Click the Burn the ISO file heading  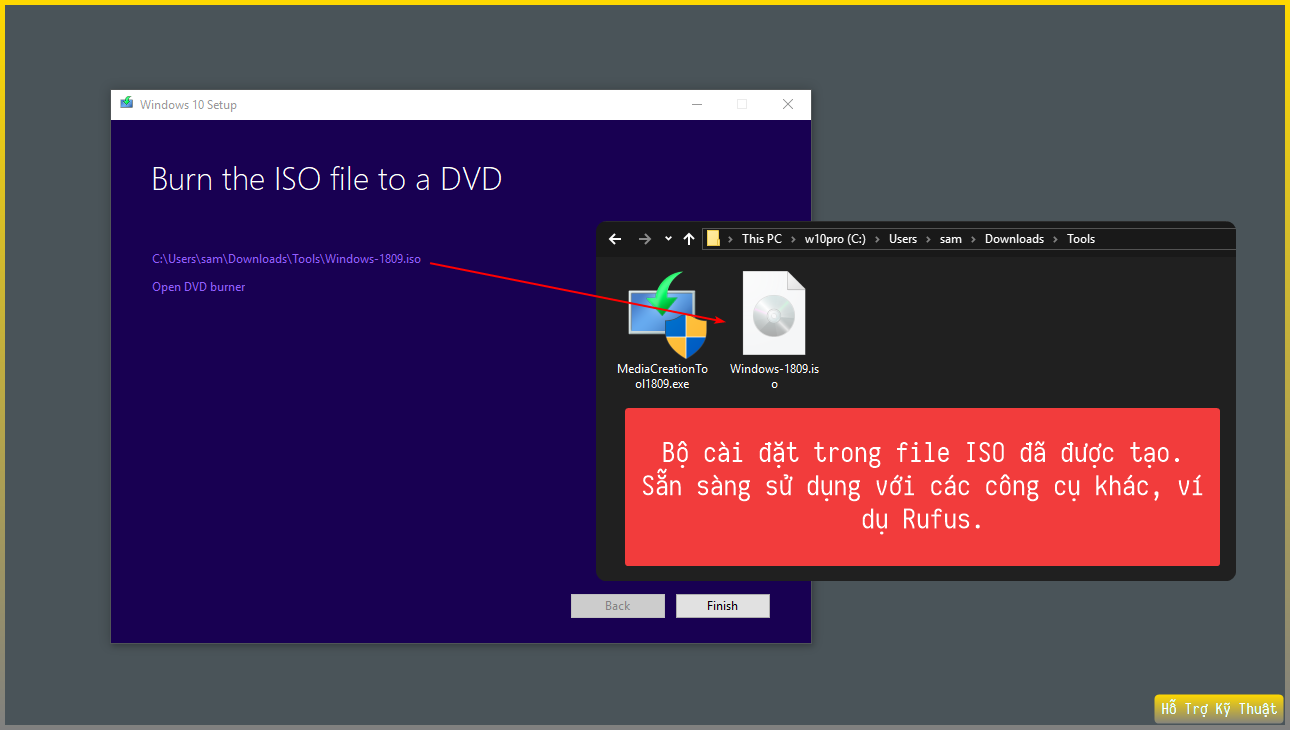coord(327,179)
